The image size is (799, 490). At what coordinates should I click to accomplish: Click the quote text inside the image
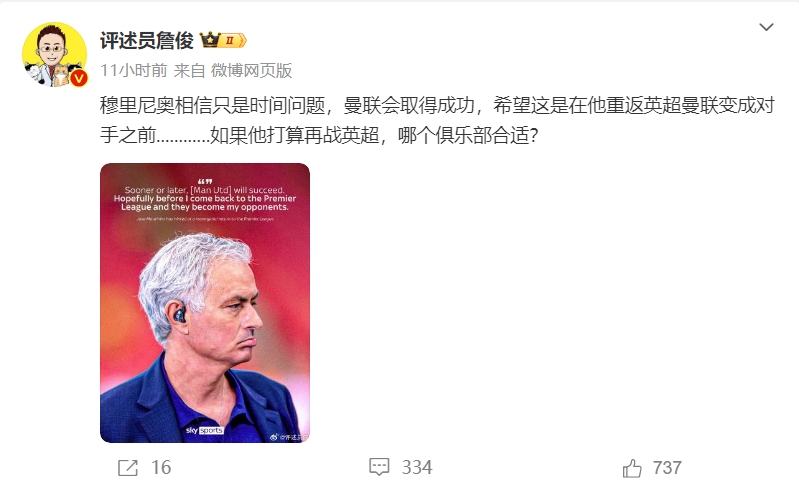click(205, 199)
